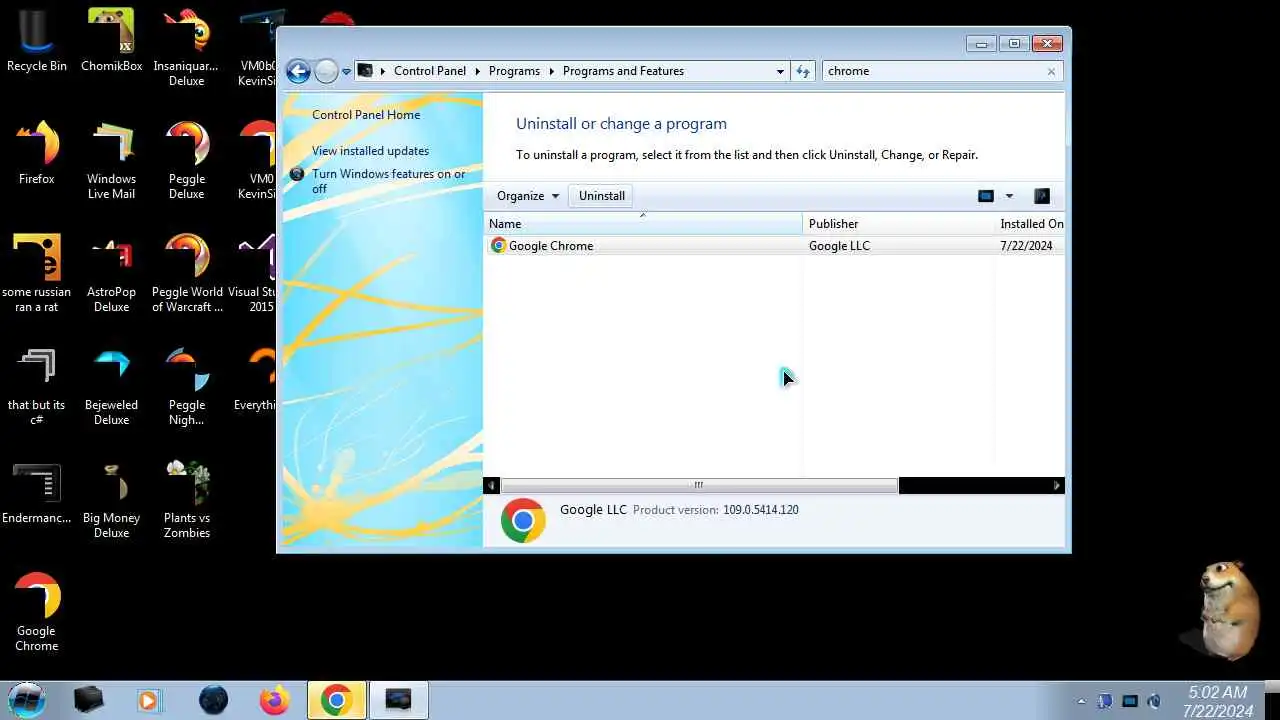Sort by the Name column header
Screen dimensions: 1280x720
pyautogui.click(x=643, y=224)
